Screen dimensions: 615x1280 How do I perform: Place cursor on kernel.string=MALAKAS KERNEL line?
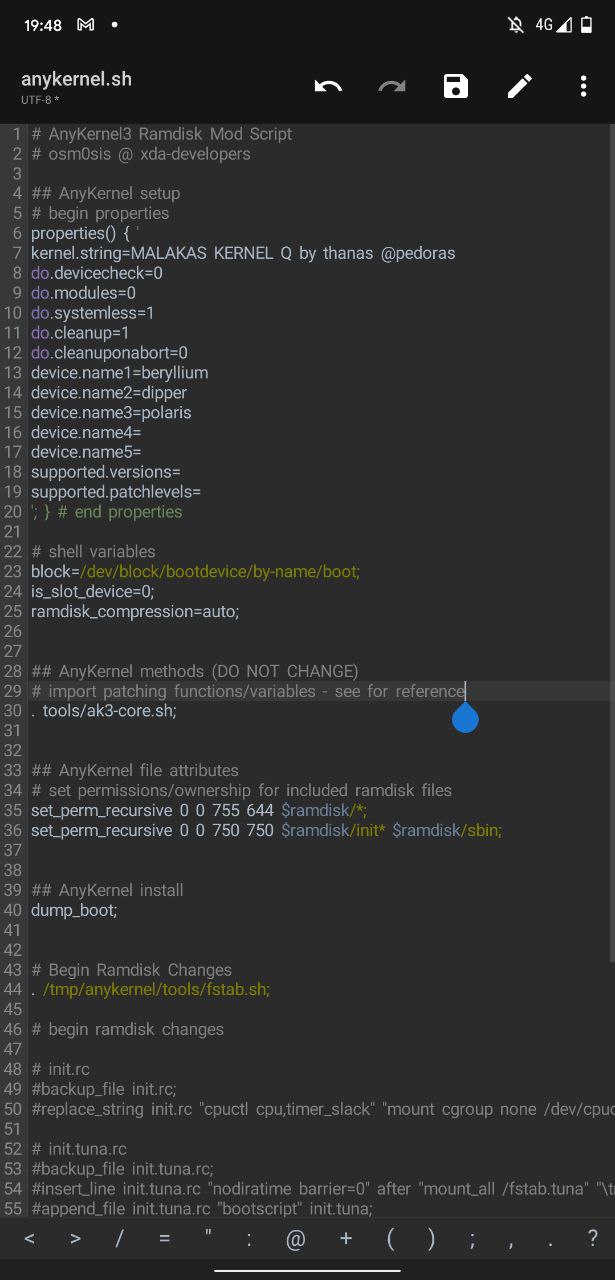pyautogui.click(x=243, y=253)
